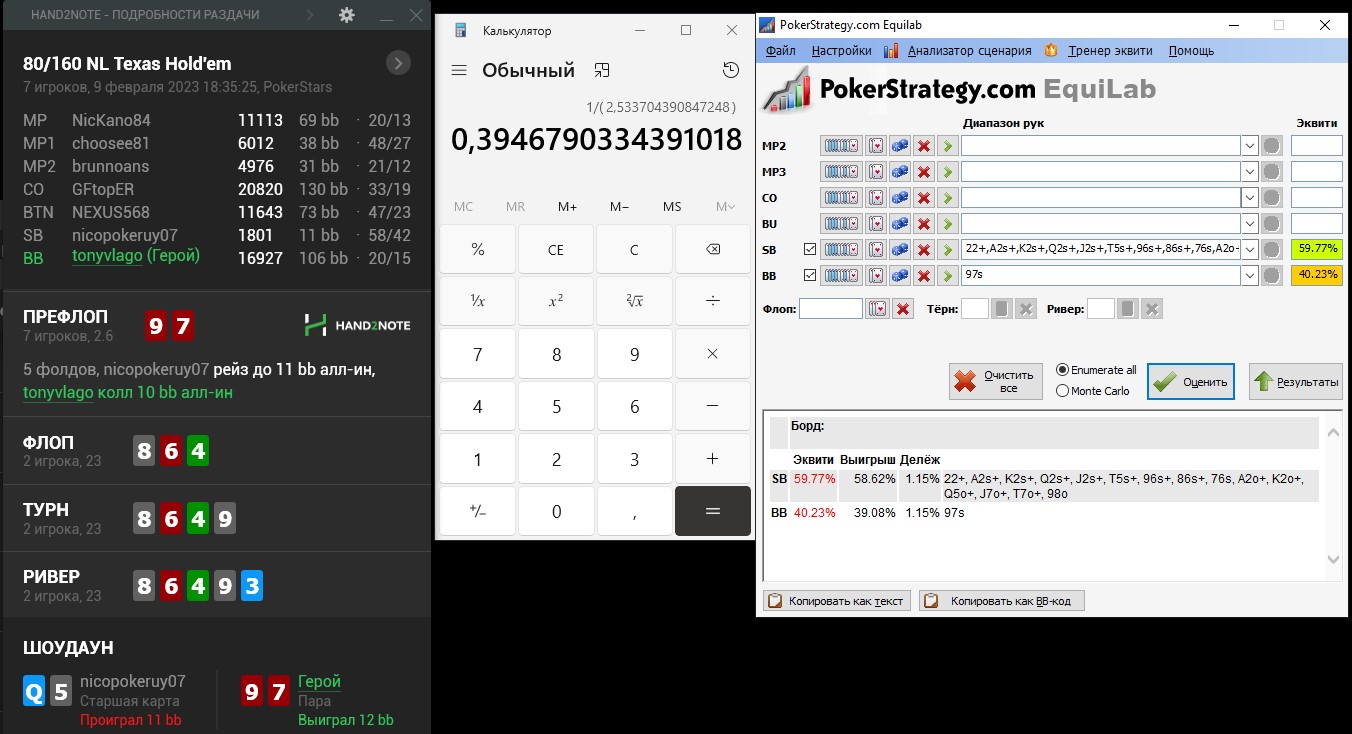Viewport: 1352px width, 734px height.
Task: Open Помощь menu in Equilab
Action: (x=1191, y=50)
